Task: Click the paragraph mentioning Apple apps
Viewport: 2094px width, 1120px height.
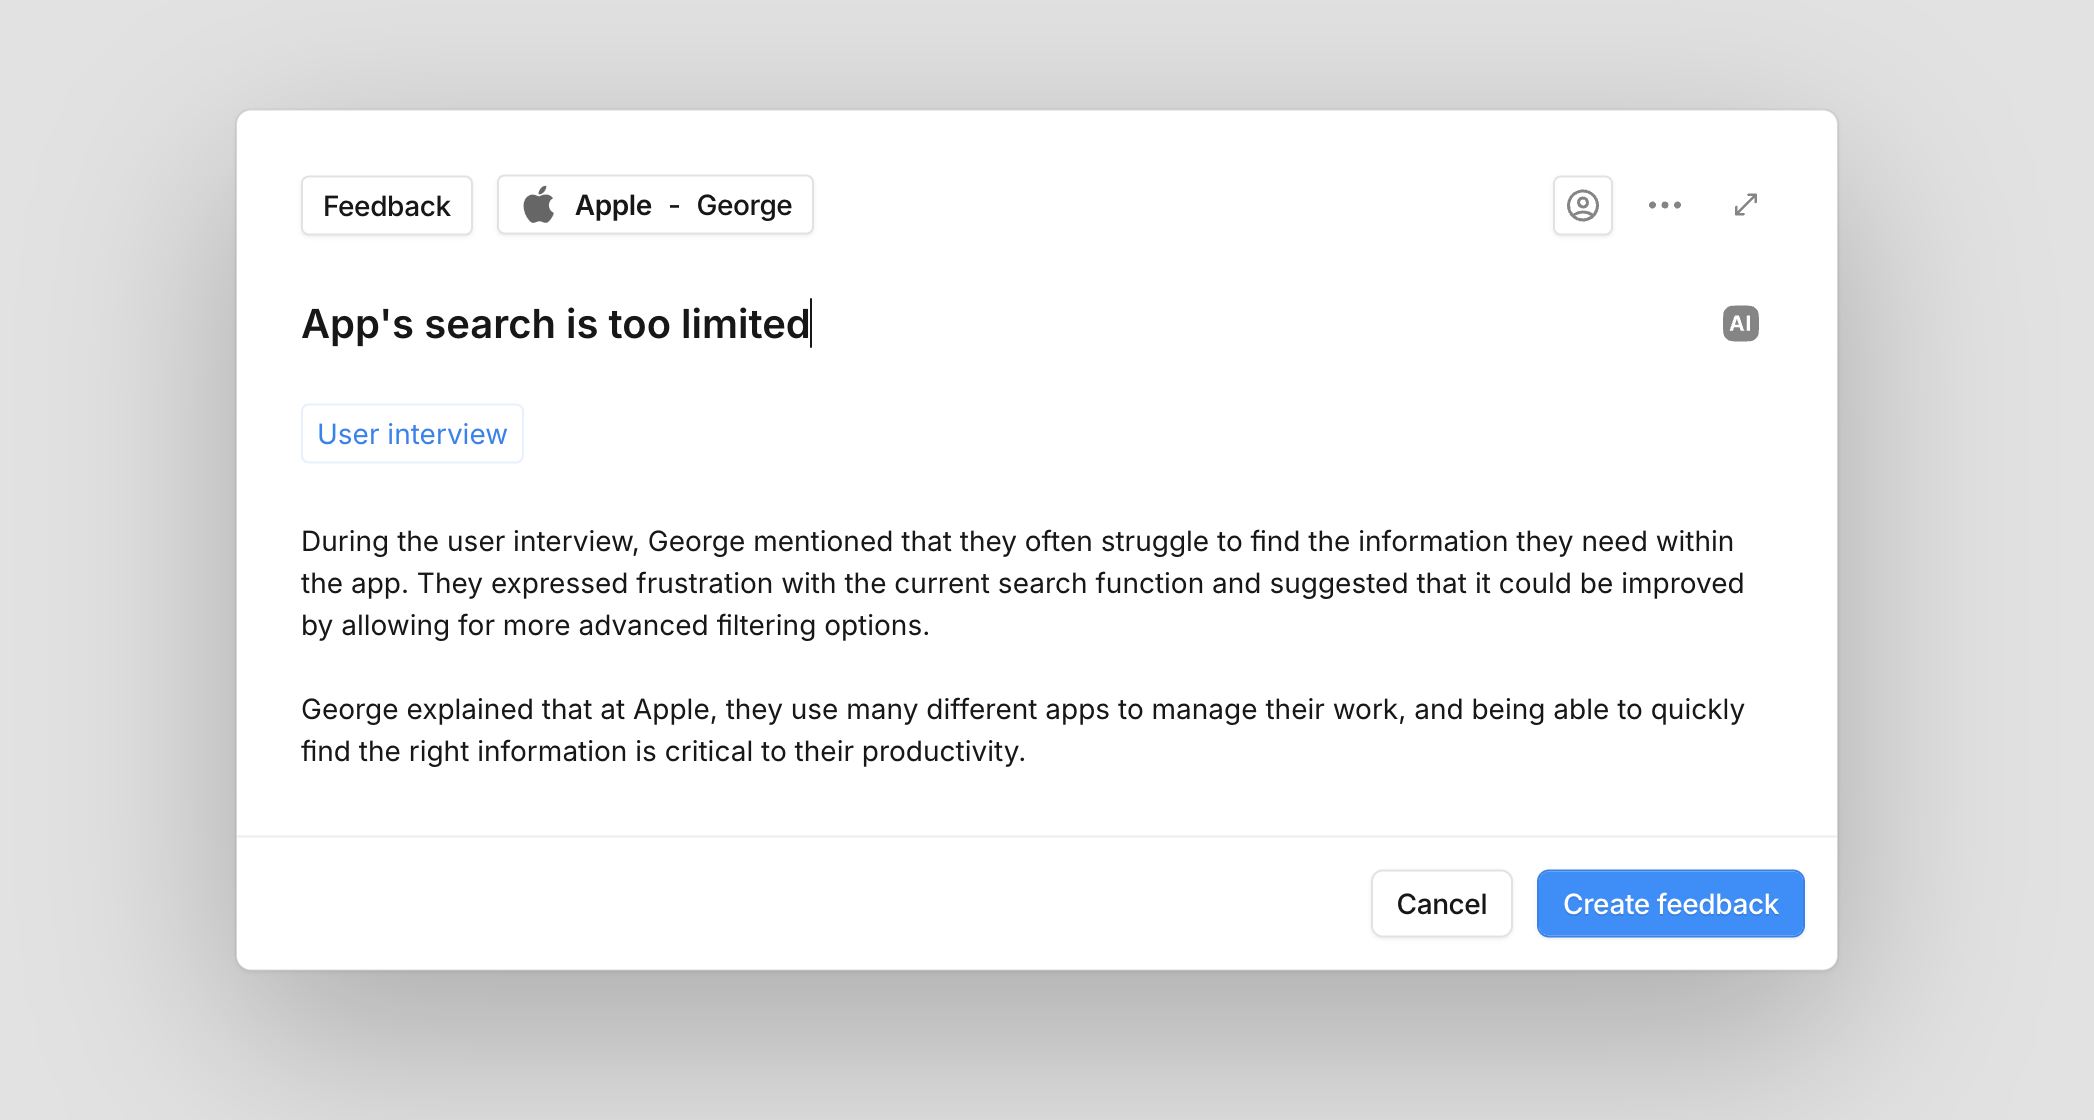Action: (1020, 729)
